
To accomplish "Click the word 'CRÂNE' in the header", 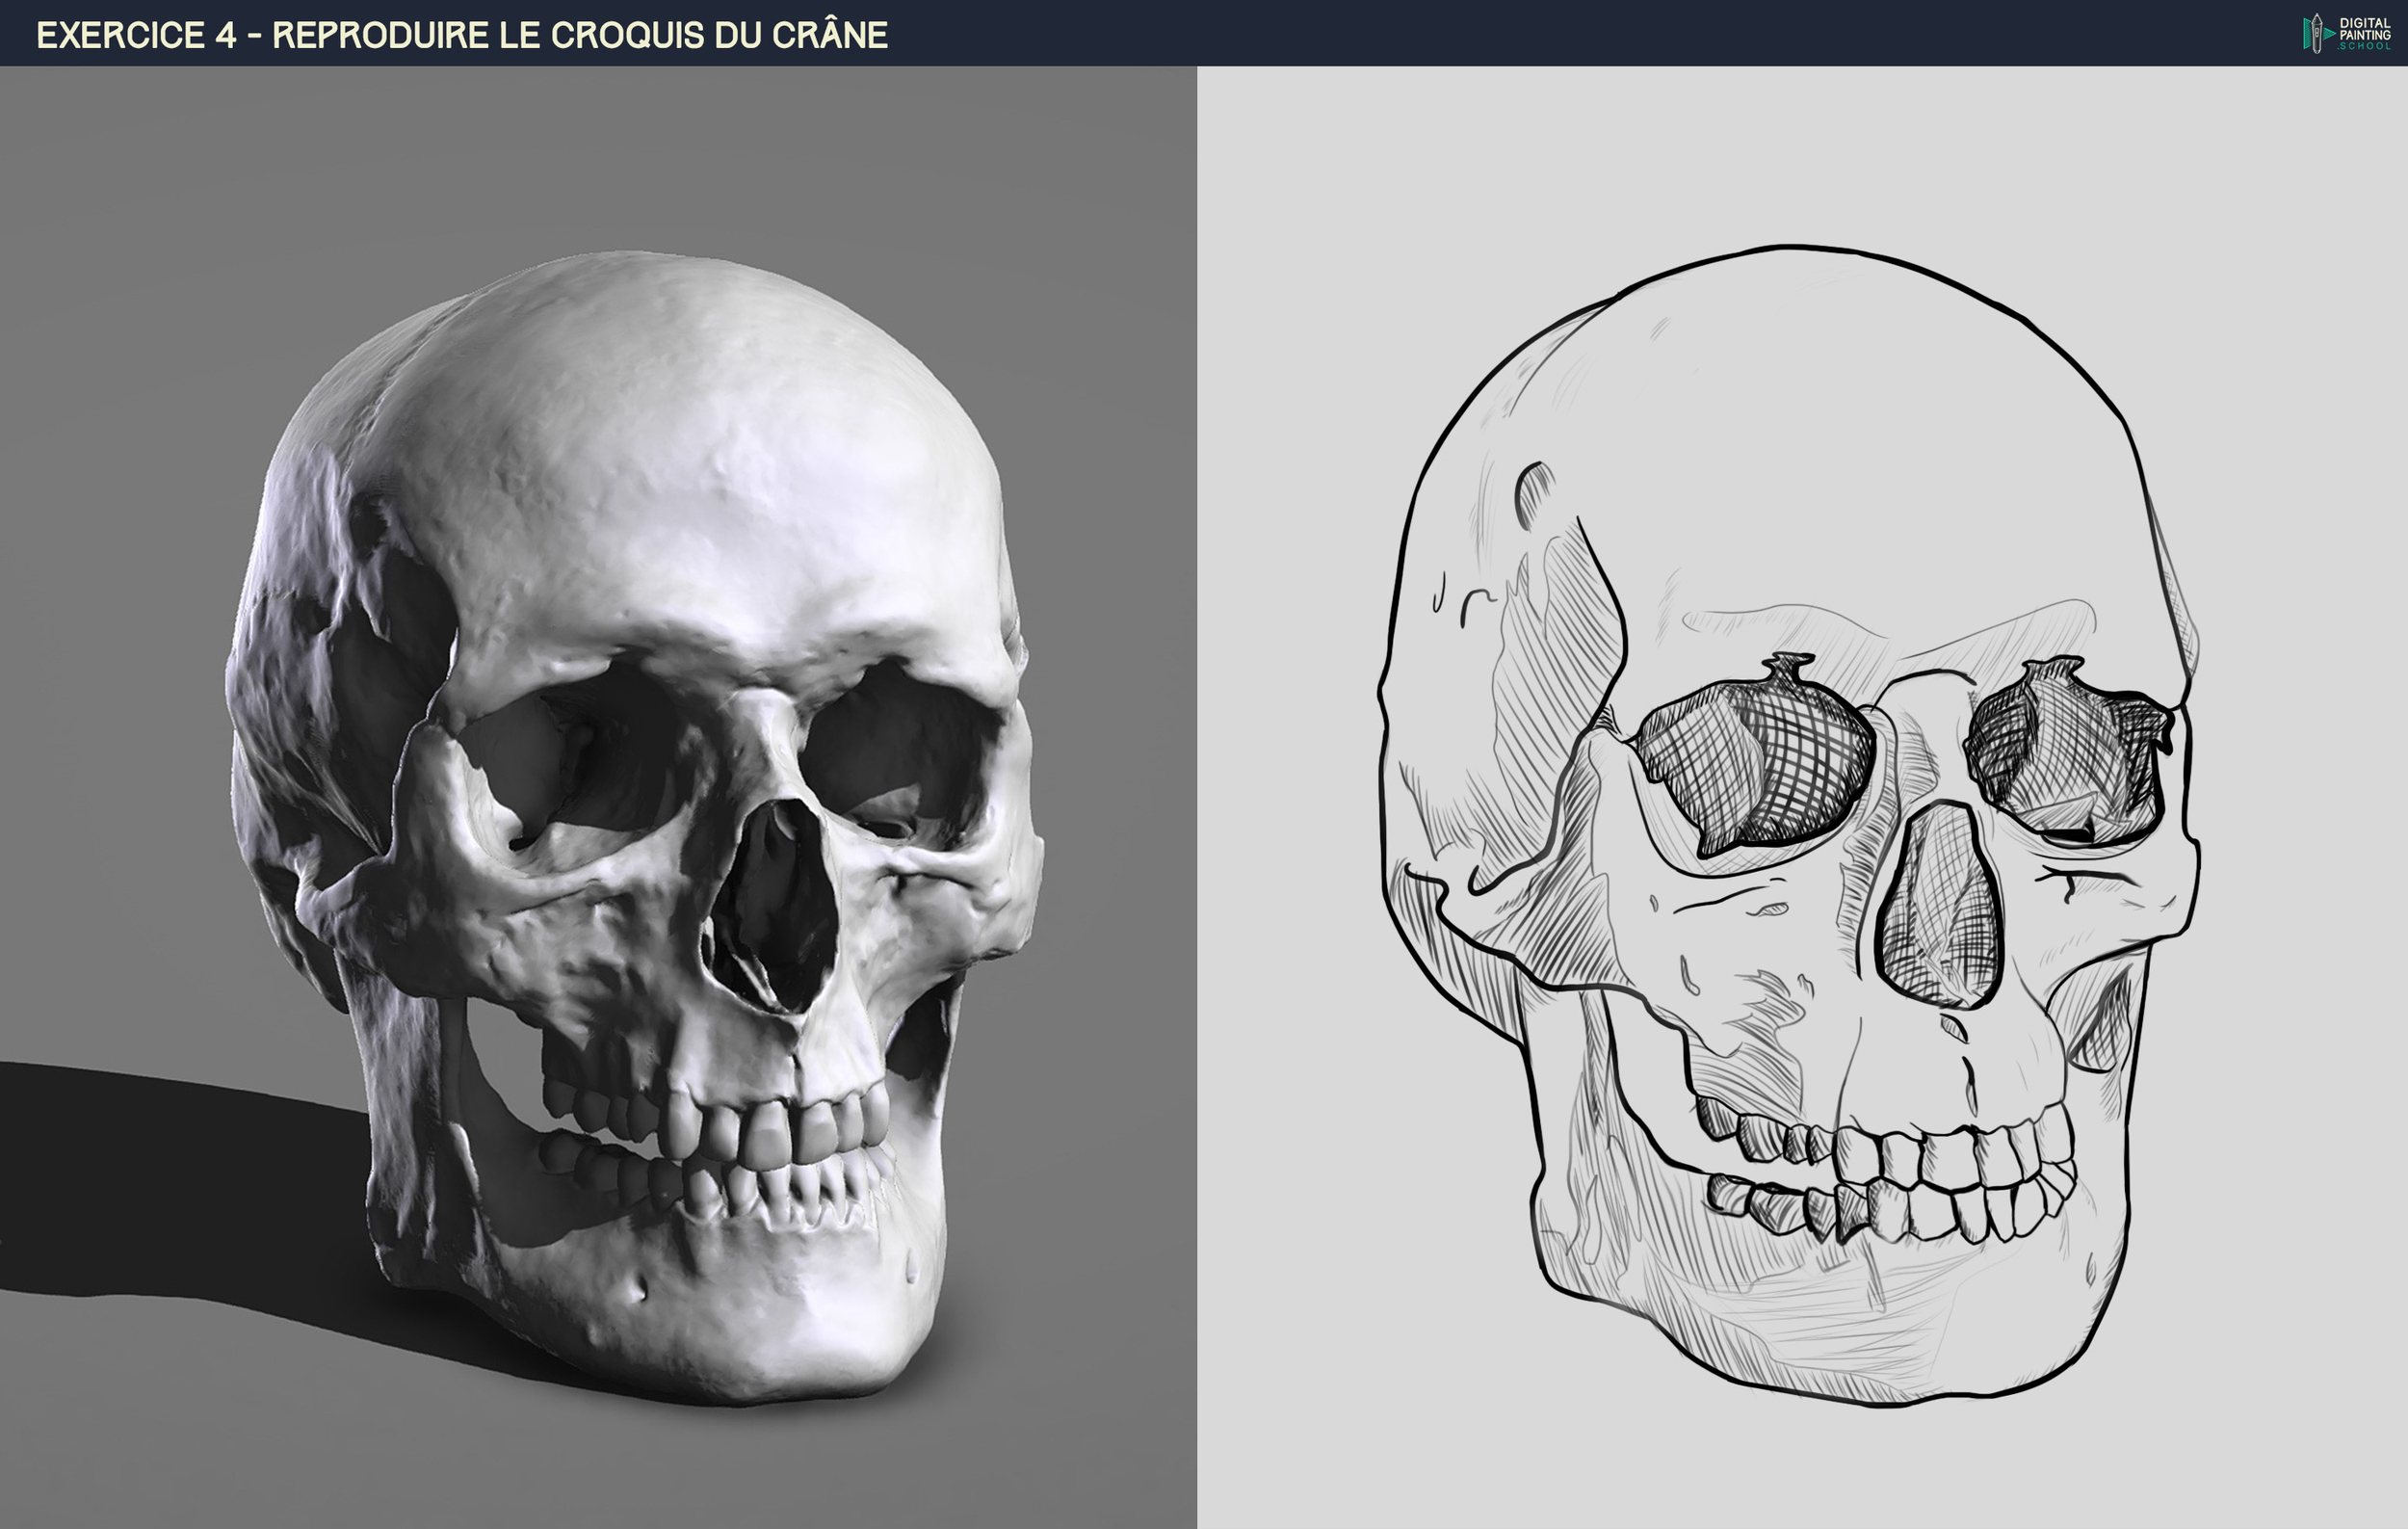I will (x=829, y=35).
